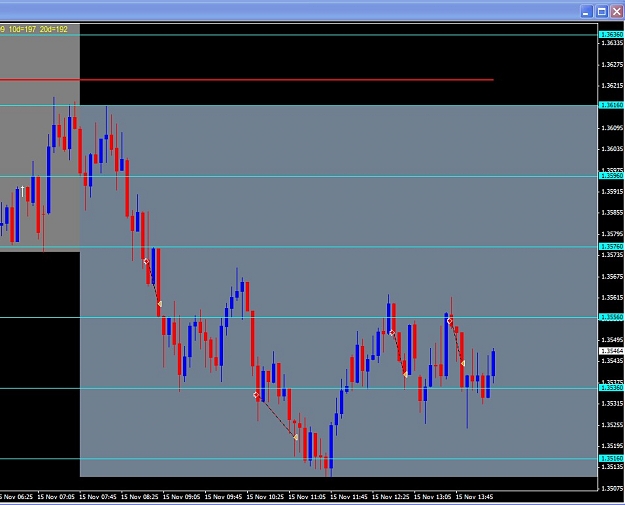625x505 pixels.
Task: Click the 20d=192 indicator text
Action: coord(54,29)
